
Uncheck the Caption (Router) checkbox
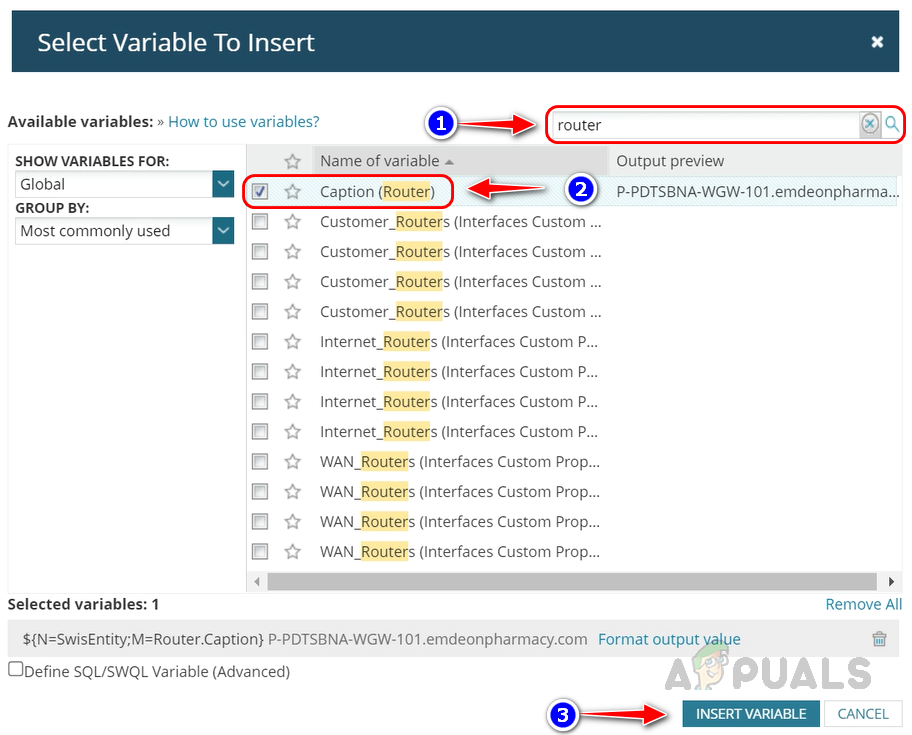[260, 191]
